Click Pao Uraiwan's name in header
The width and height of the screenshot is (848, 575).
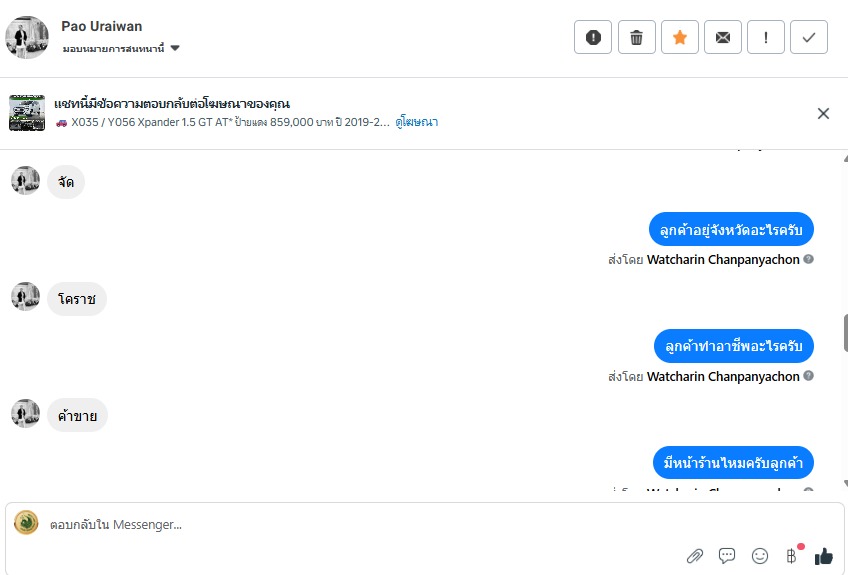click(x=101, y=26)
